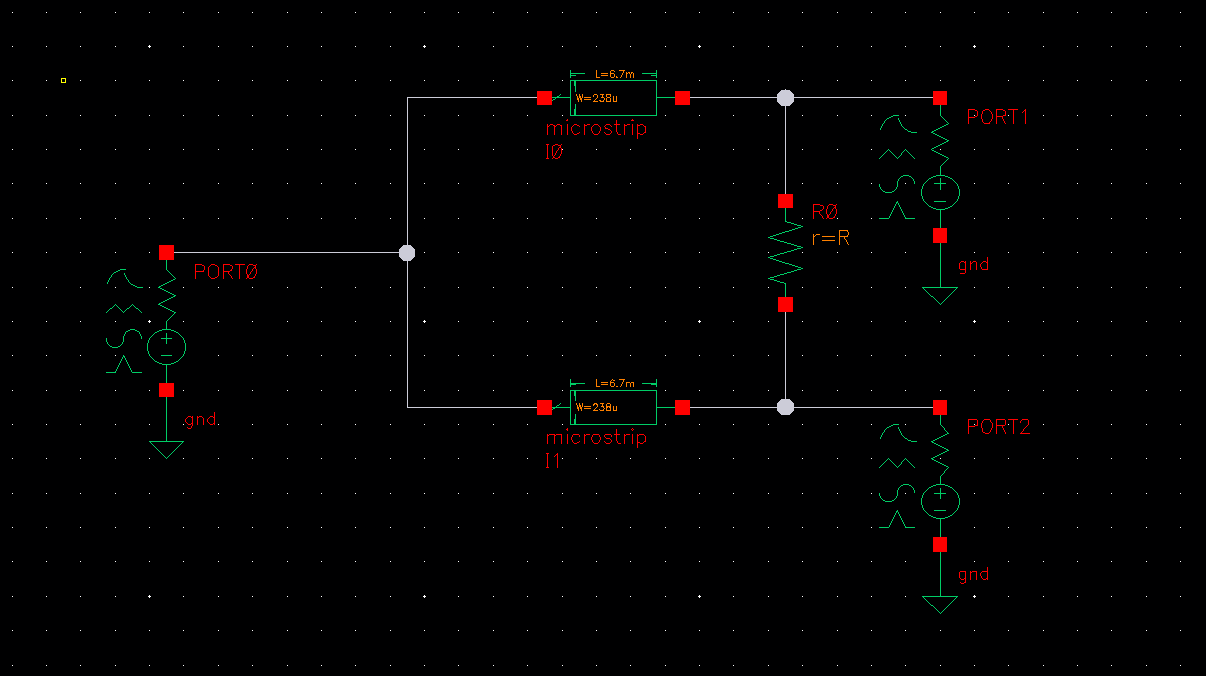Screen dimensions: 1206x676
Task: Select the ground symbol under PORT0
Action: coord(166,449)
